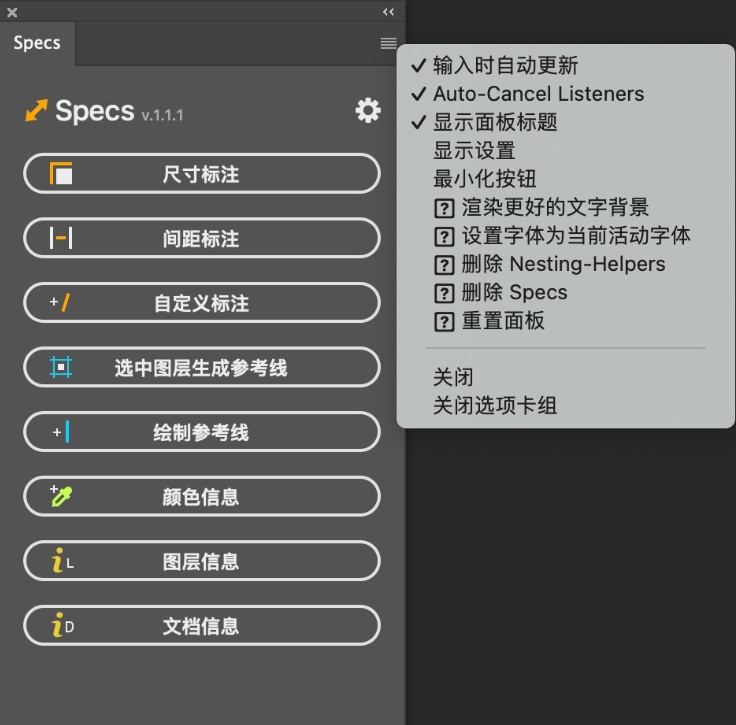Click the green eyedropper icon

[61, 496]
